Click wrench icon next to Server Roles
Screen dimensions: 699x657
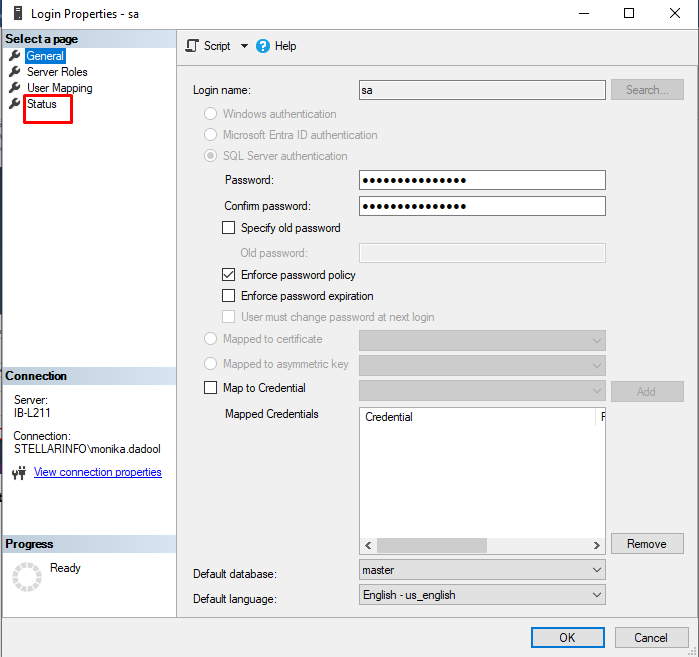coord(15,72)
